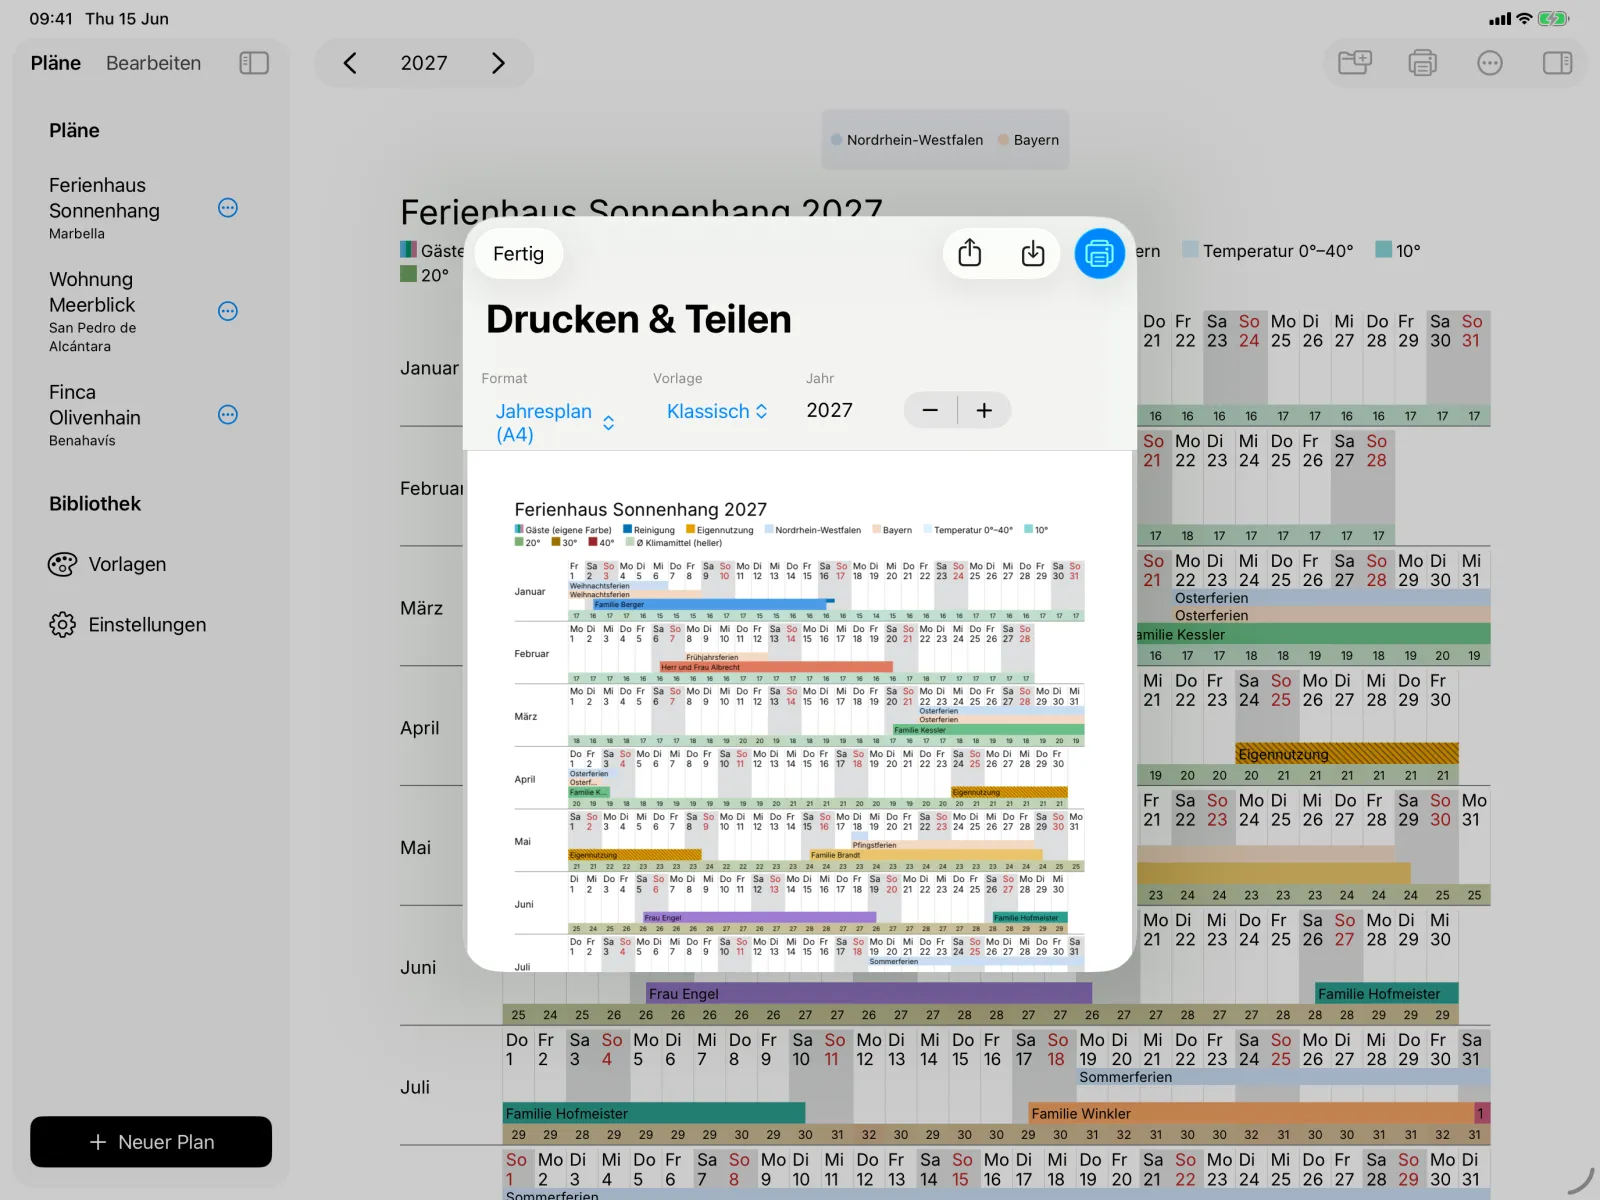Open options for Finca Olivenhain plan
Image resolution: width=1600 pixels, height=1200 pixels.
coord(228,415)
